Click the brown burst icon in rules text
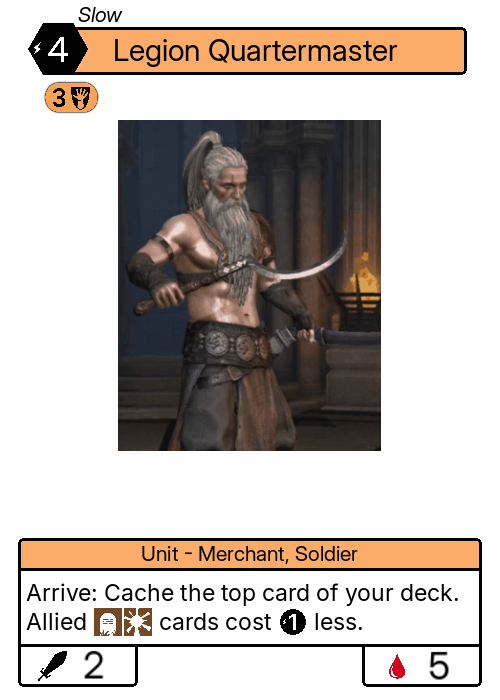This screenshot has width=500, height=700. coord(138,622)
